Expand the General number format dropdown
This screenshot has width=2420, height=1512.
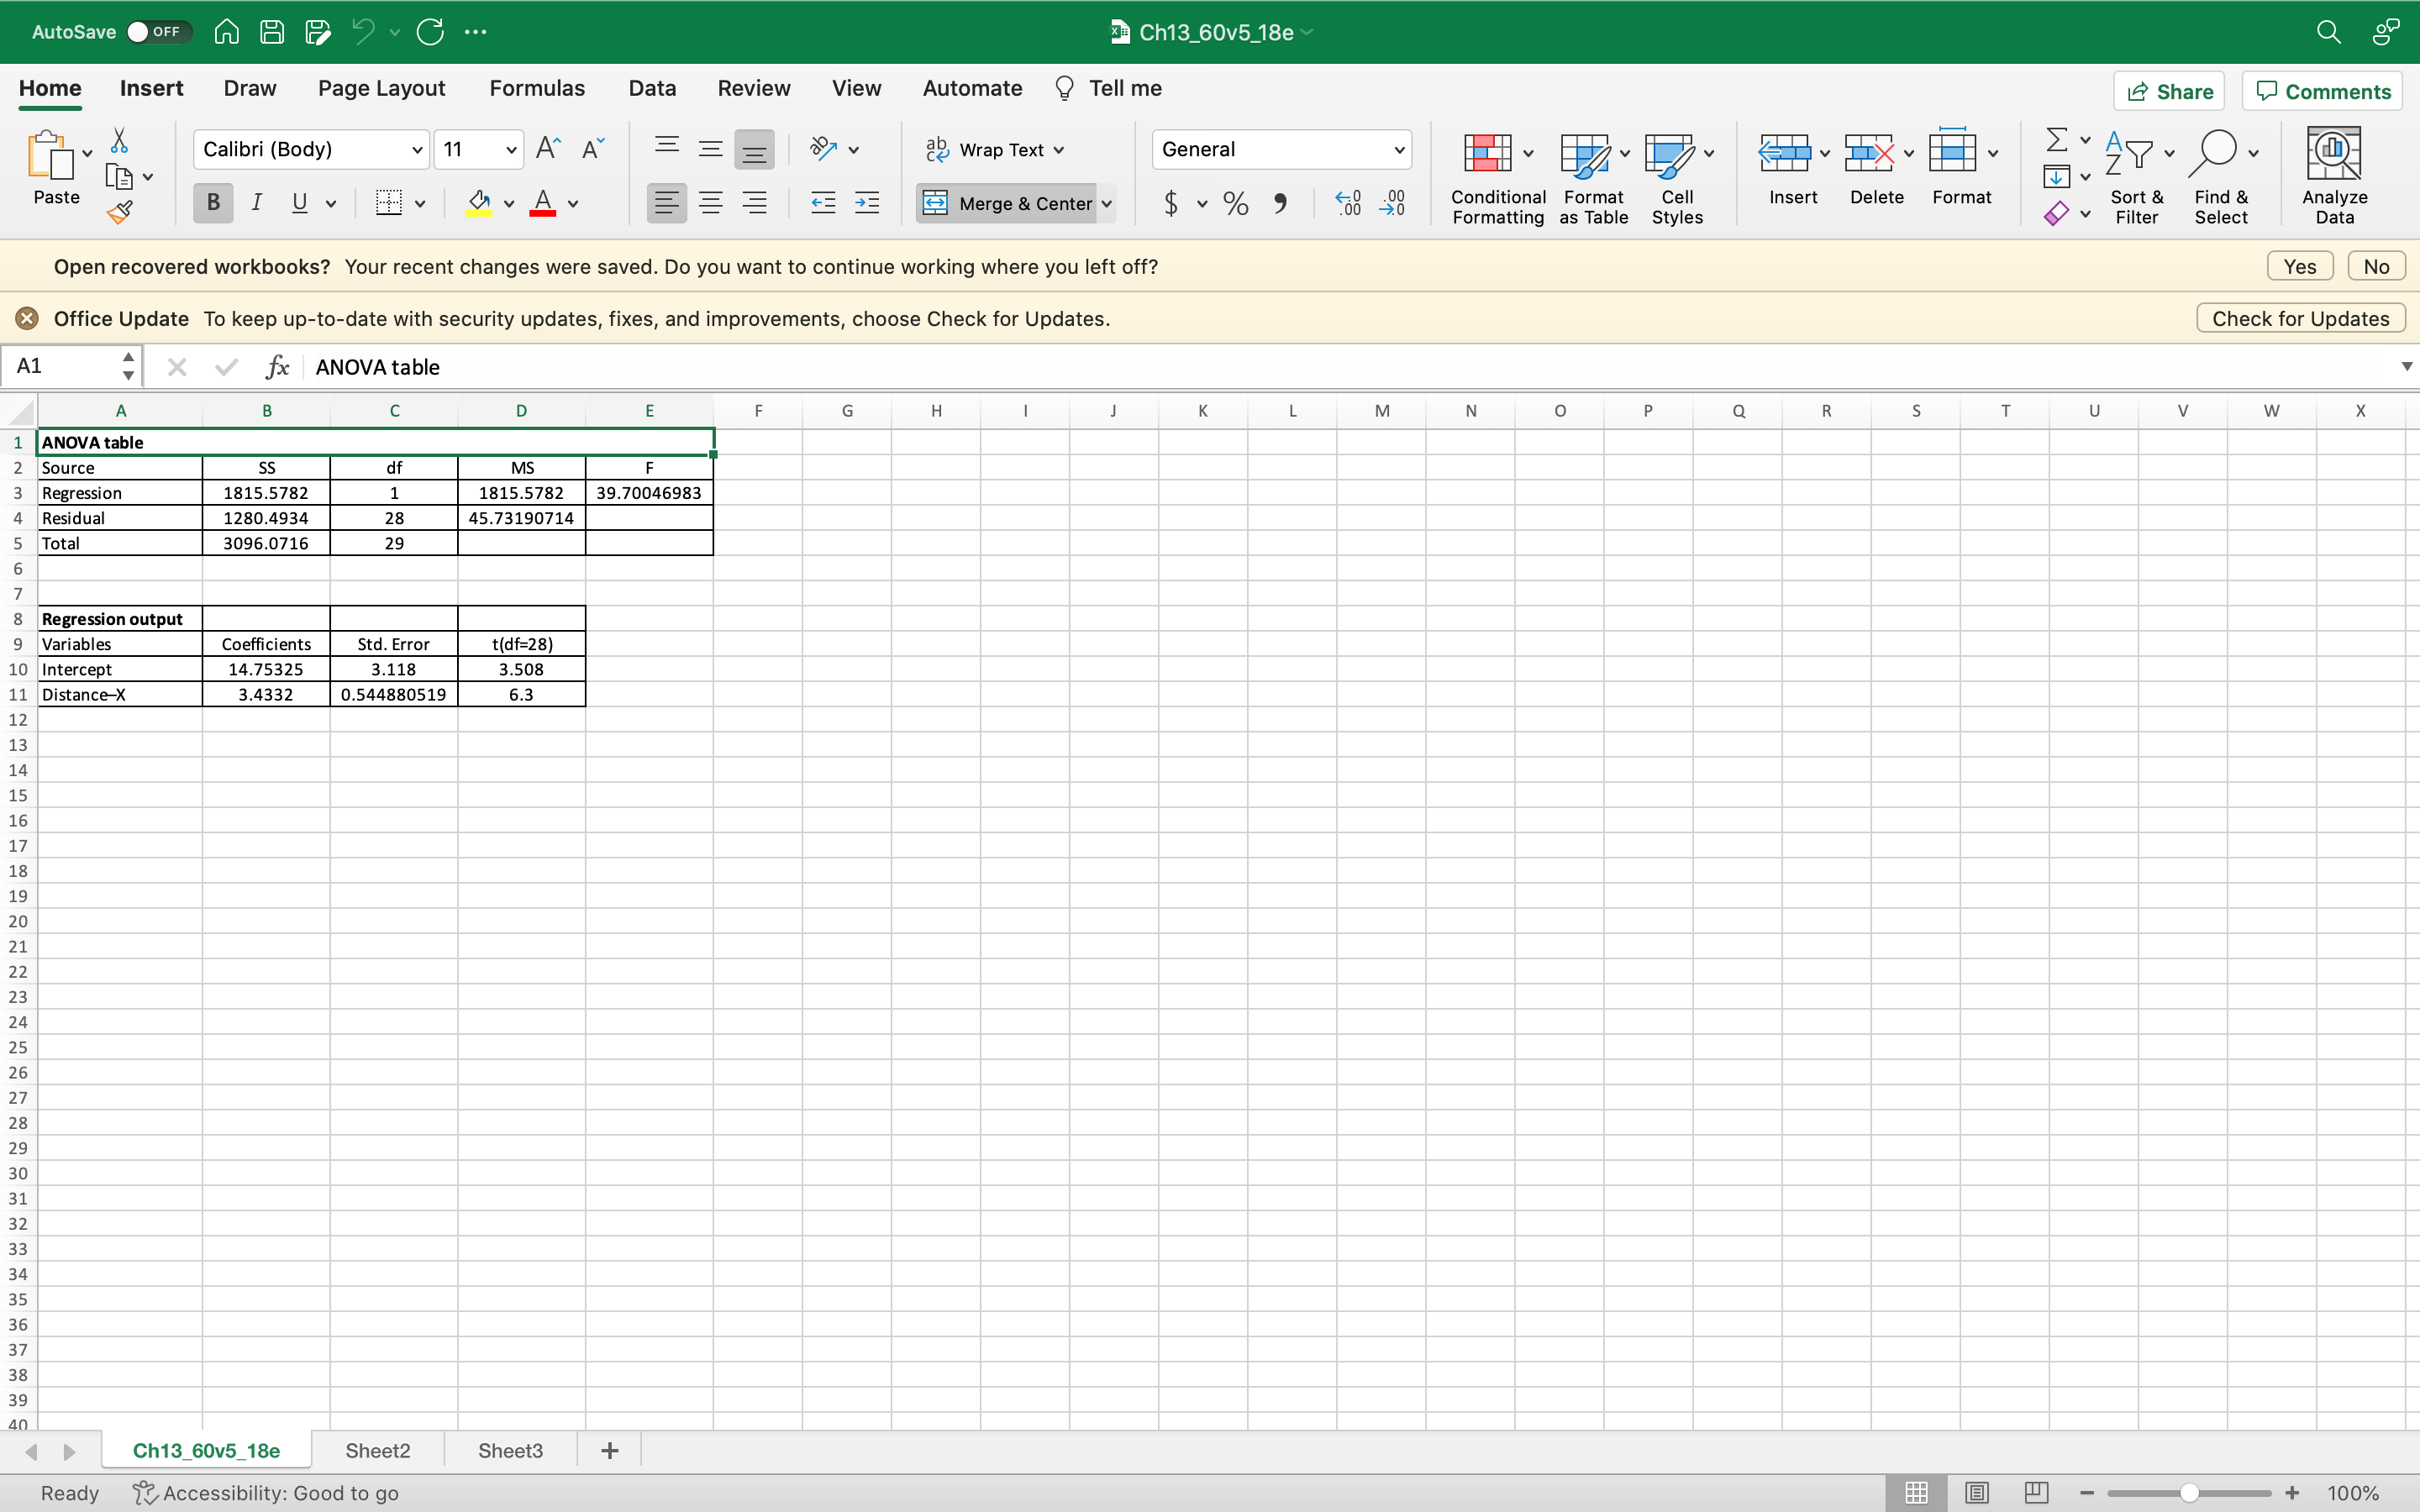point(1399,150)
